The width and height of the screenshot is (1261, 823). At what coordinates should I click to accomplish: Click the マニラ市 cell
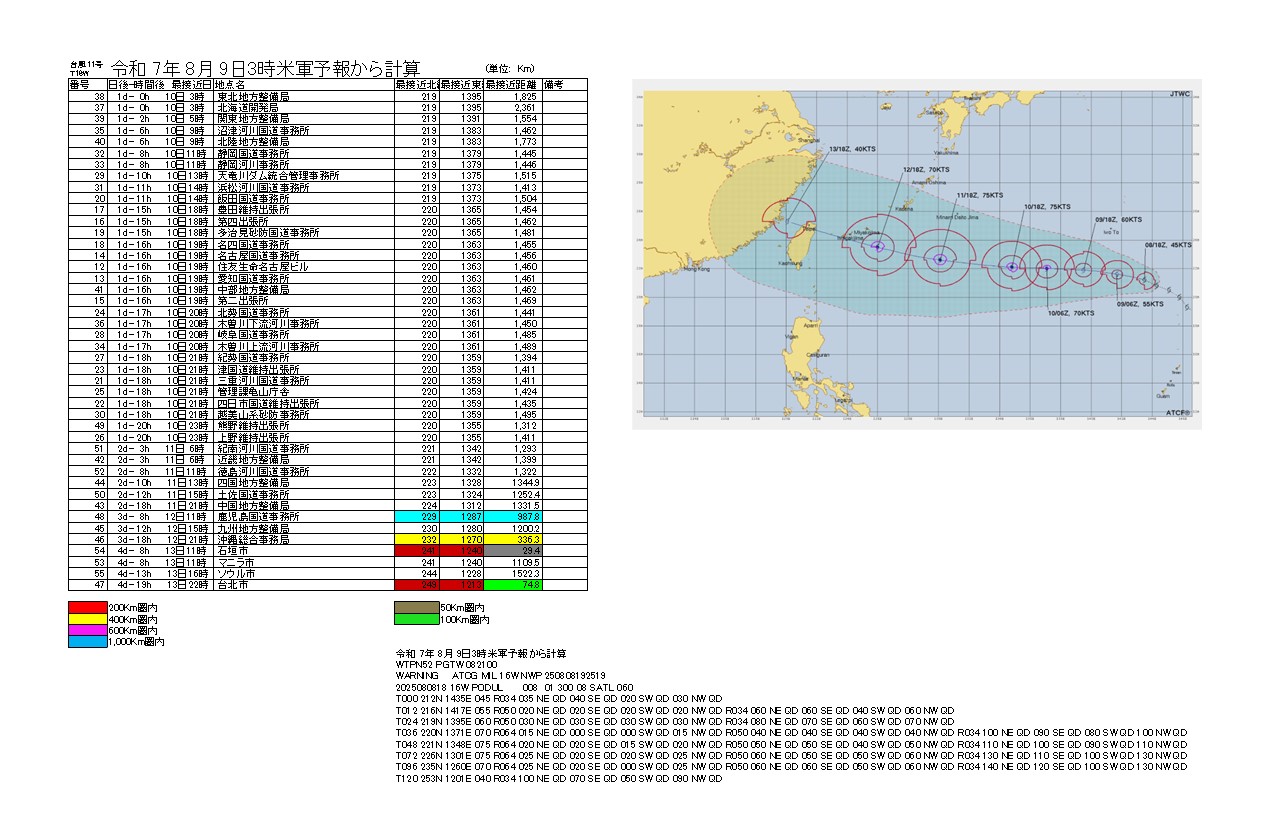point(304,562)
